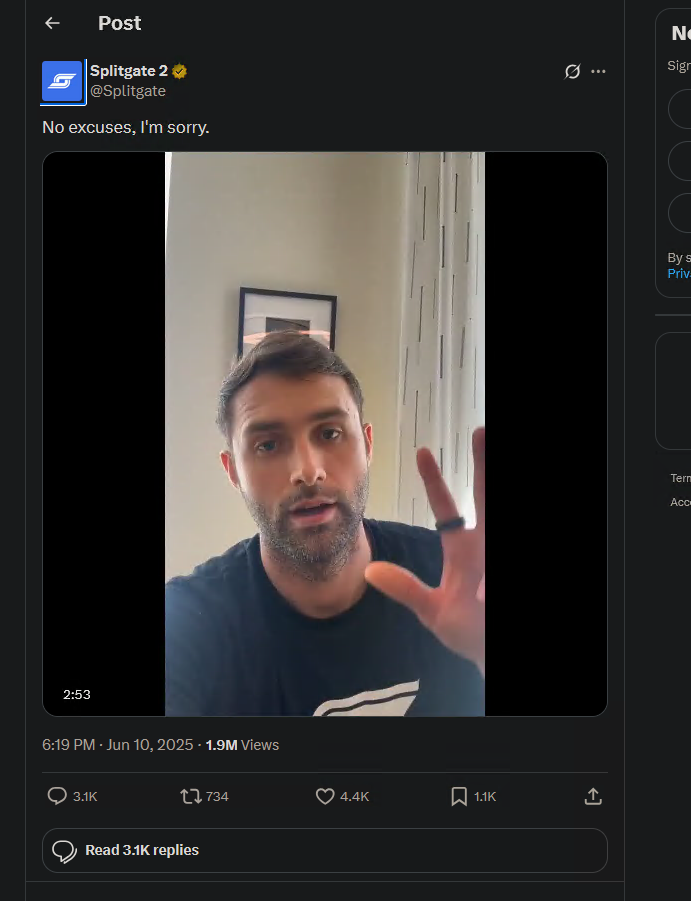Bookmark the post with the bookmark icon
The width and height of the screenshot is (691, 901).
(x=459, y=796)
